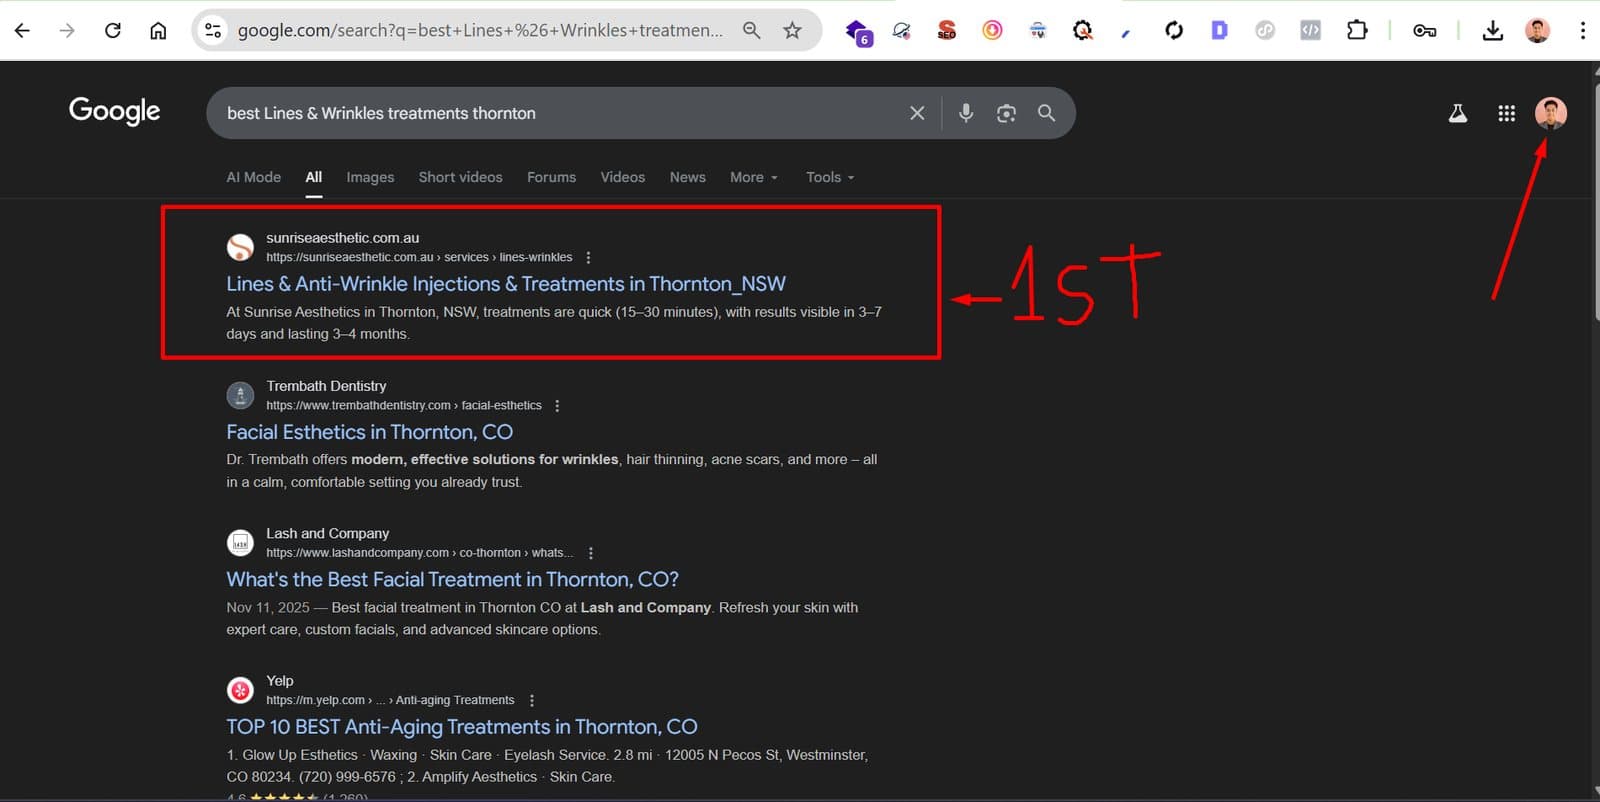Switch to the Short videos tab
This screenshot has height=802, width=1600.
click(x=460, y=177)
